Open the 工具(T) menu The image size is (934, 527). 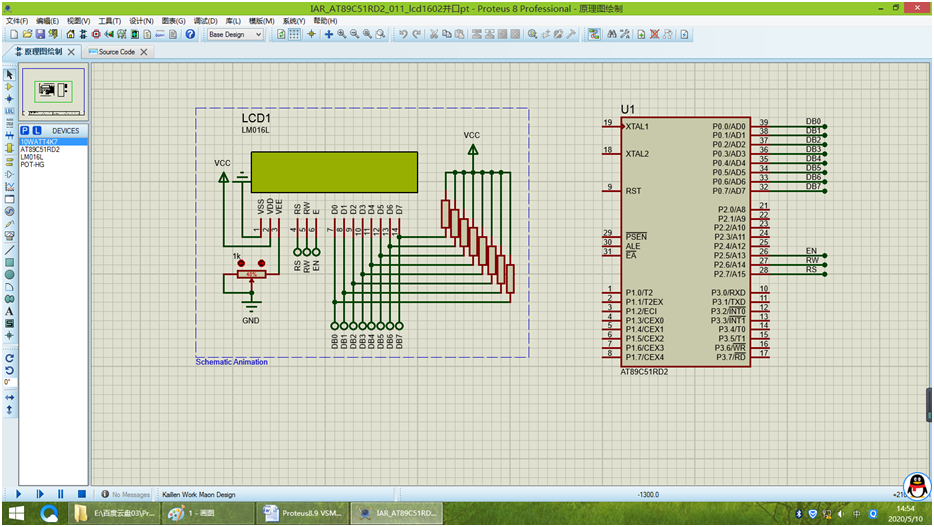click(x=110, y=21)
